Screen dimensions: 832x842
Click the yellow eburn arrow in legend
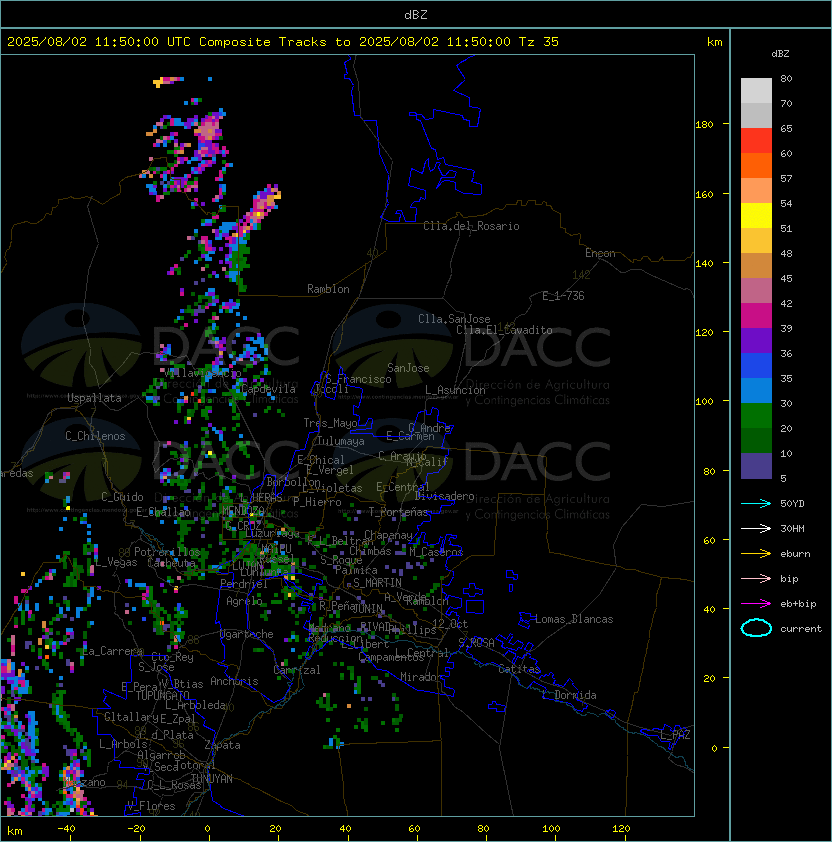point(756,554)
